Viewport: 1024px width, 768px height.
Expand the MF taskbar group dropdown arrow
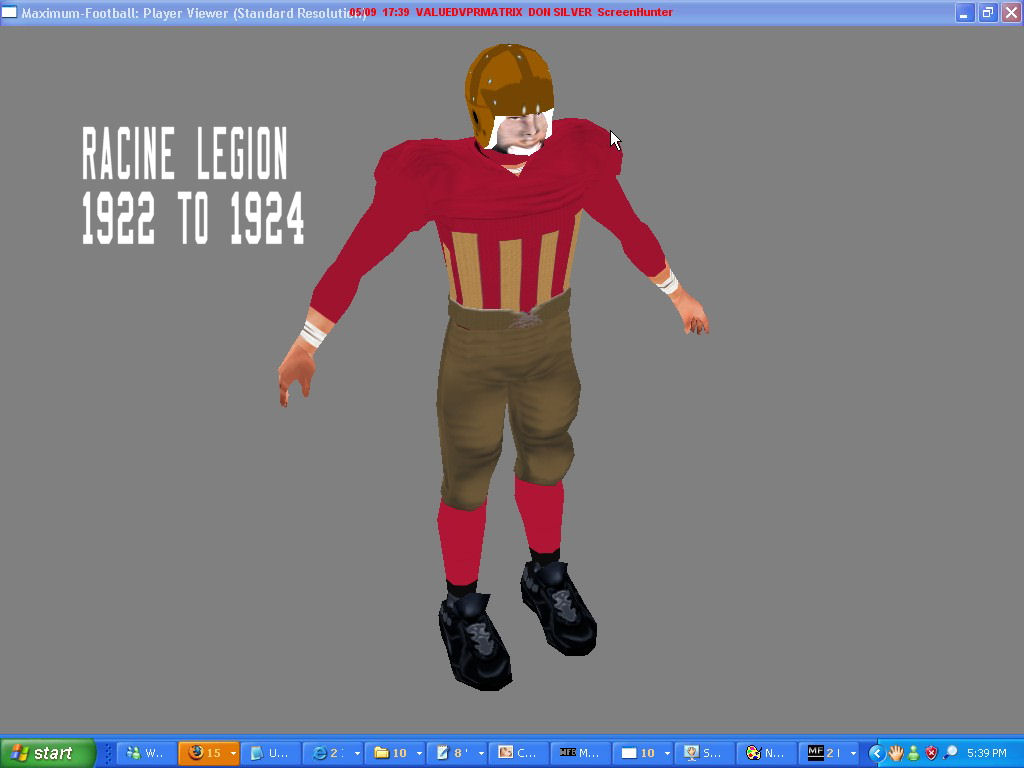[853, 753]
